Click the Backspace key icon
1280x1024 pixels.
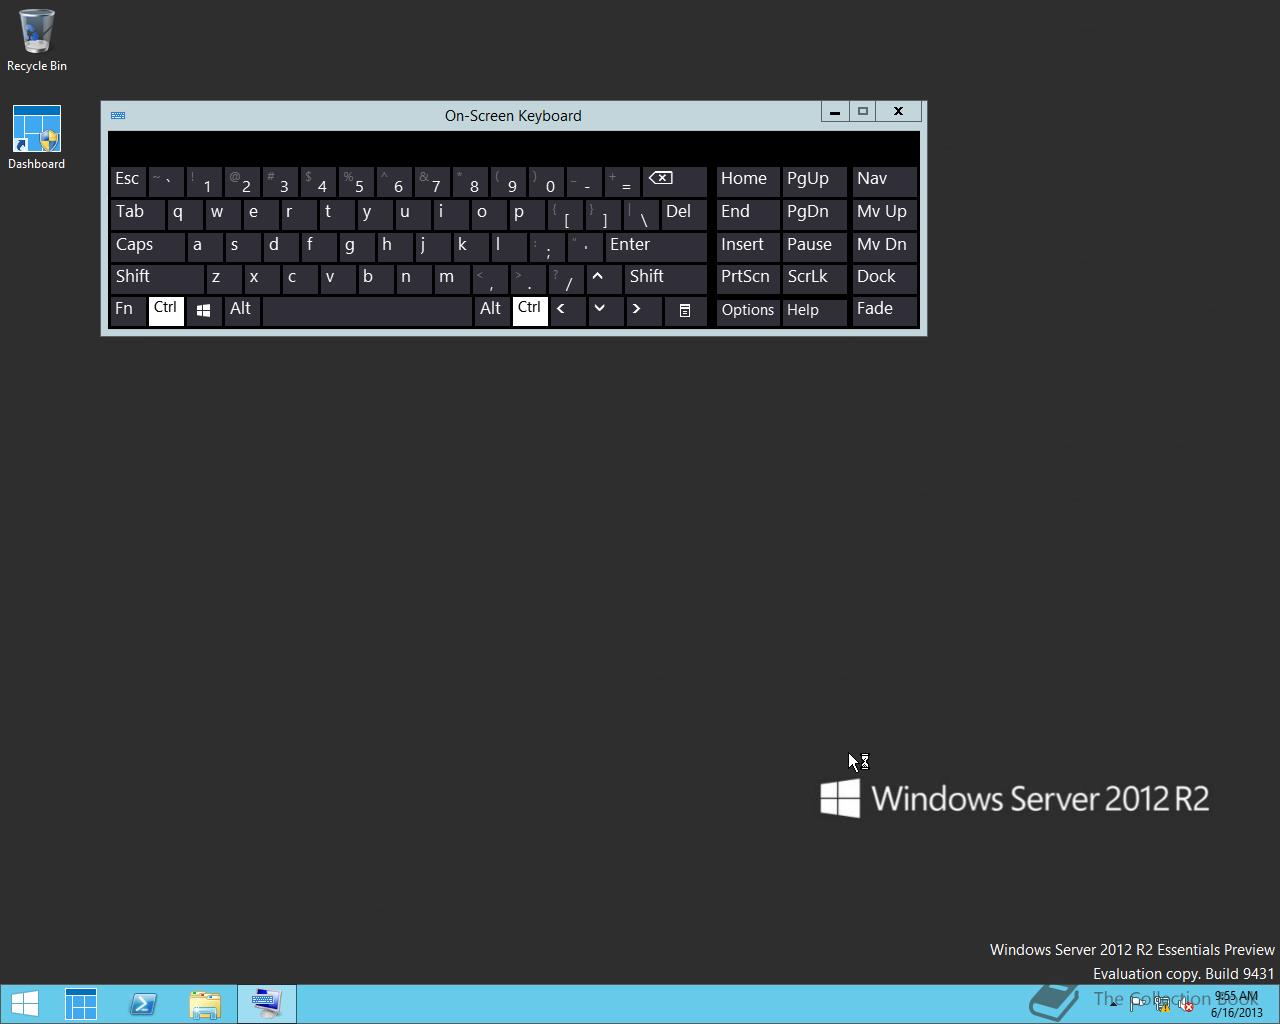tap(674, 180)
